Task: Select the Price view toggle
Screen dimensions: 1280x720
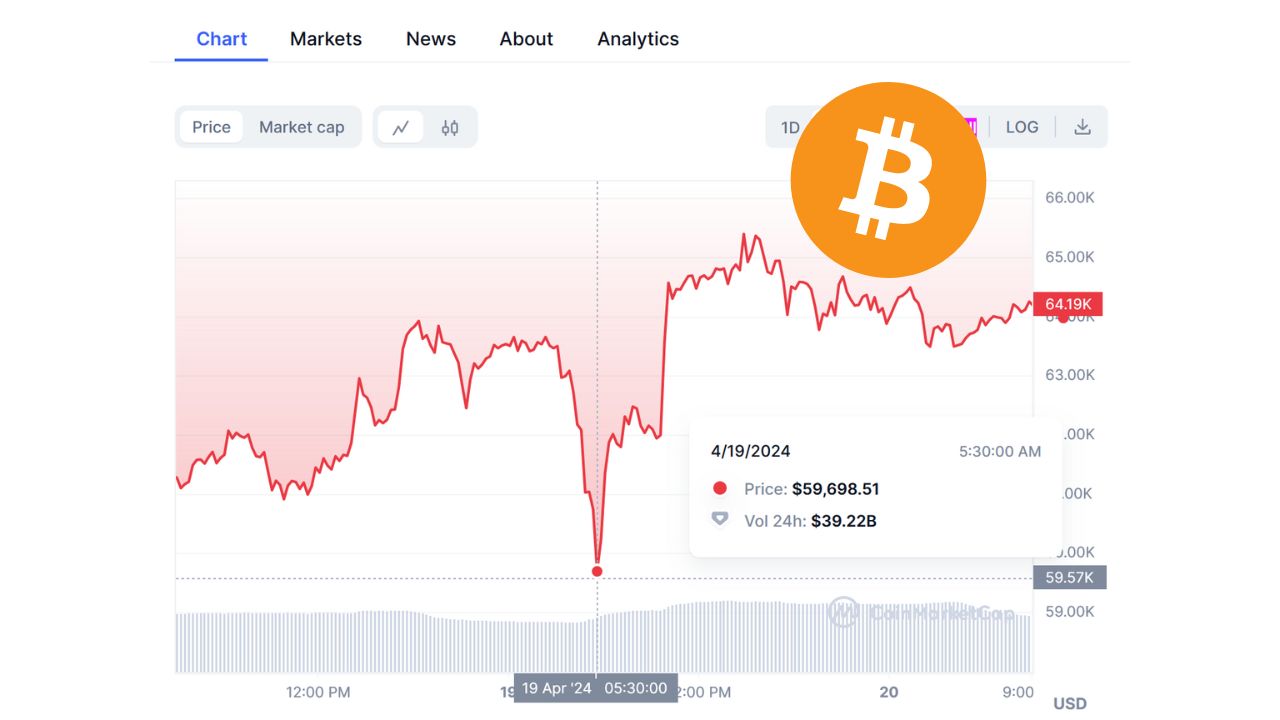Action: pos(211,127)
